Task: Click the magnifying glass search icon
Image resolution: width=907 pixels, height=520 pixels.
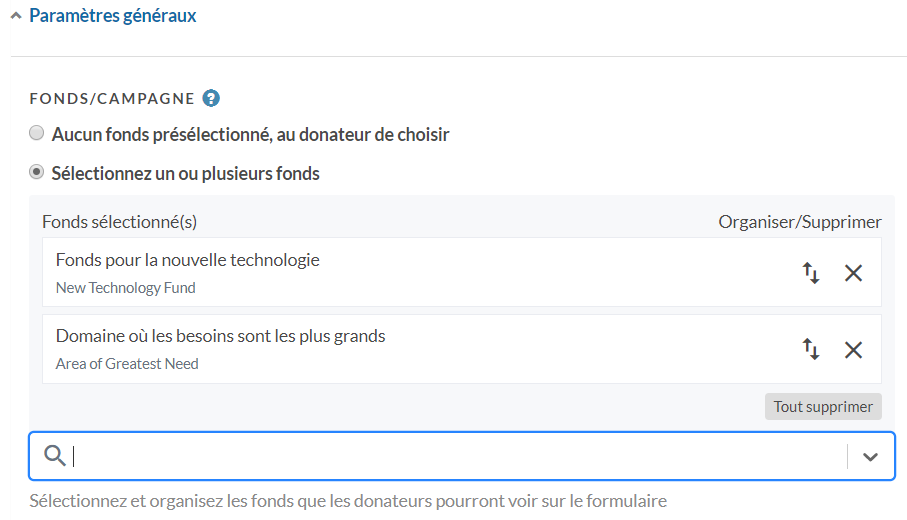Action: click(x=55, y=456)
